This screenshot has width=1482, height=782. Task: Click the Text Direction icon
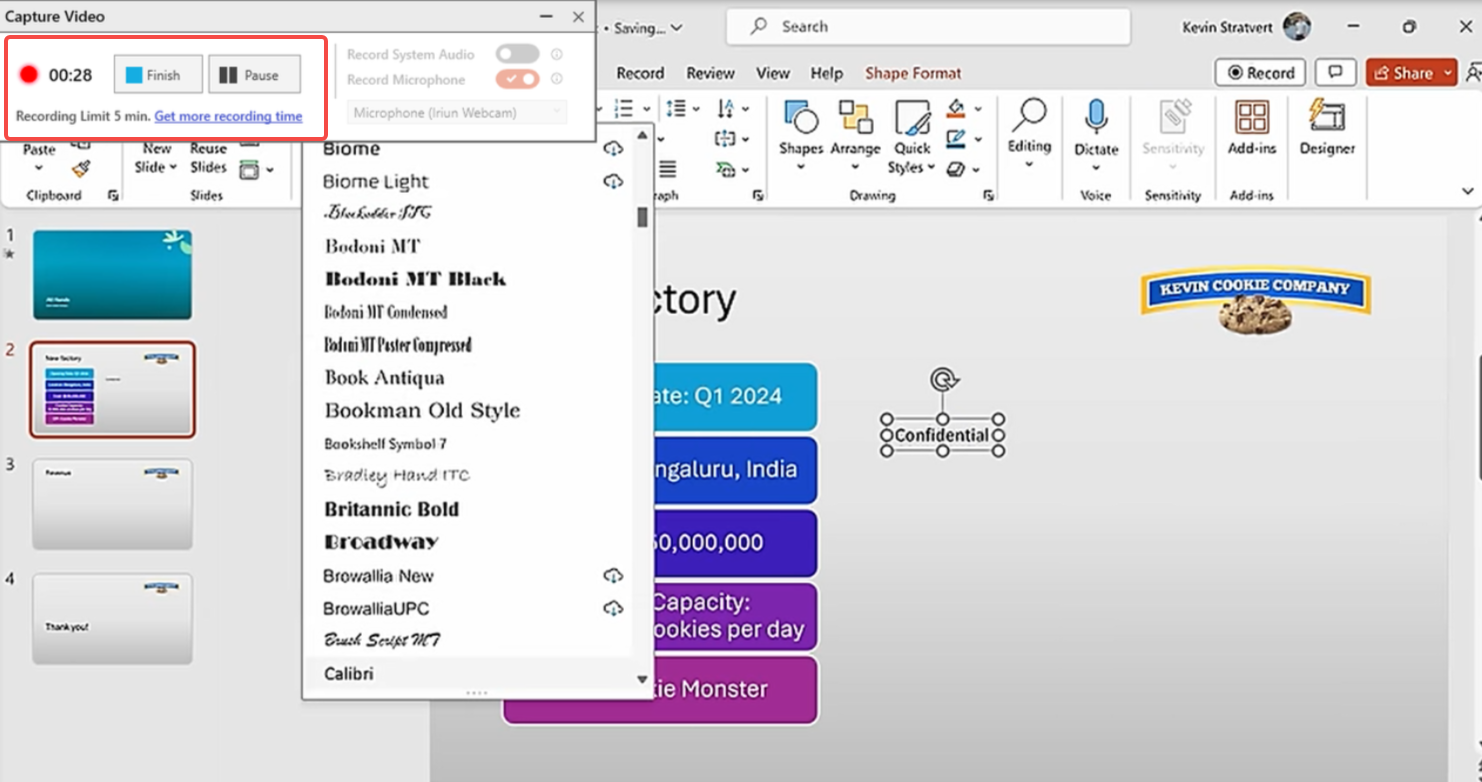724,108
